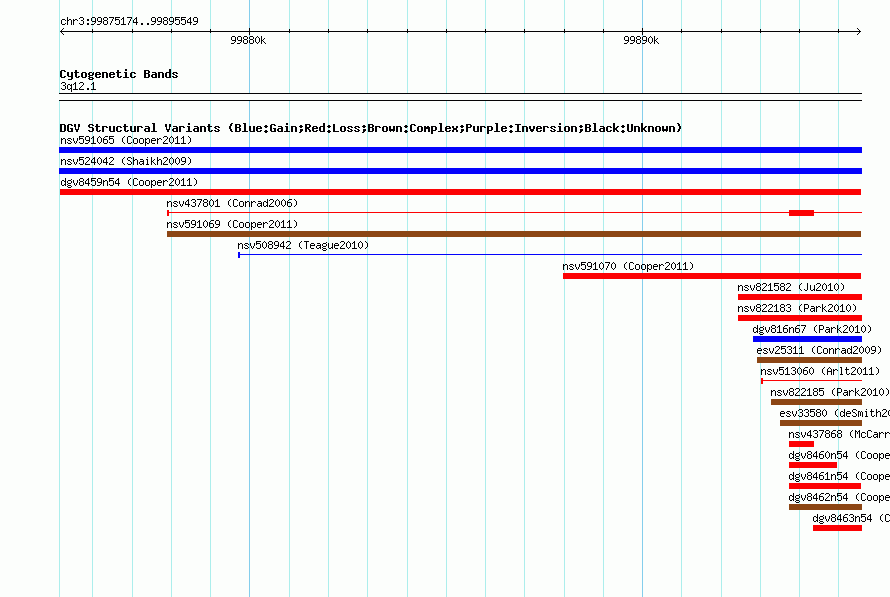Open the nsv513060 (Arlt2011) label
Viewport: 890px width, 597px height.
(x=820, y=371)
